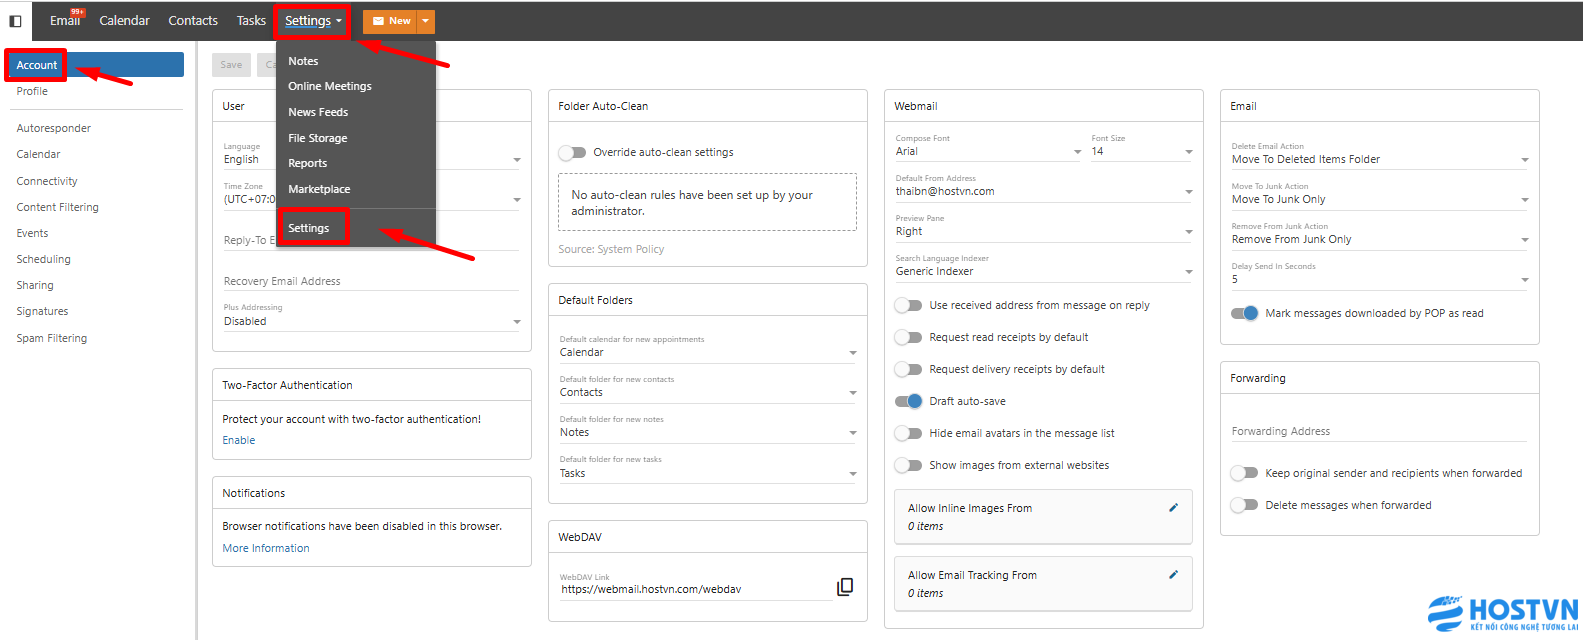The width and height of the screenshot is (1583, 640).
Task: Select Marketplace from the Settings menu
Action: [319, 189]
